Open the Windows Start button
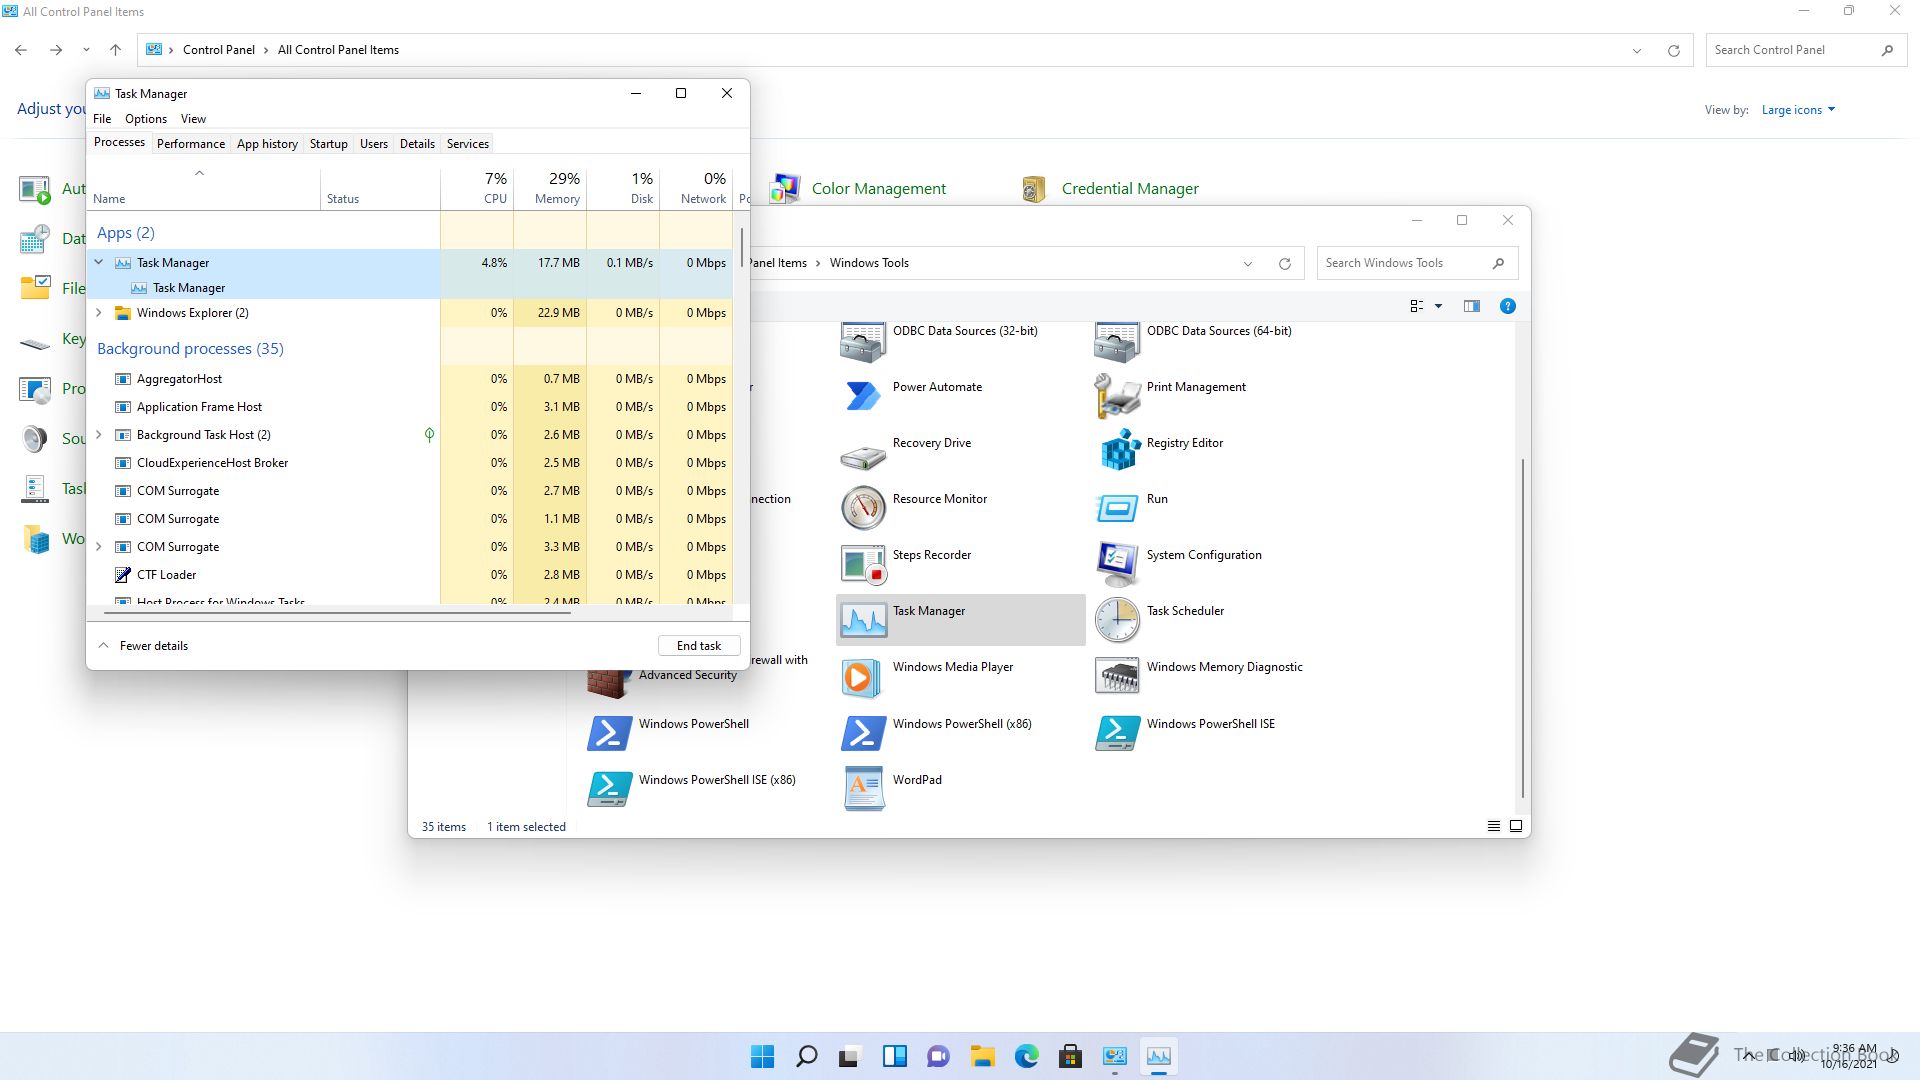Screen dimensions: 1920x1080 [762, 1056]
